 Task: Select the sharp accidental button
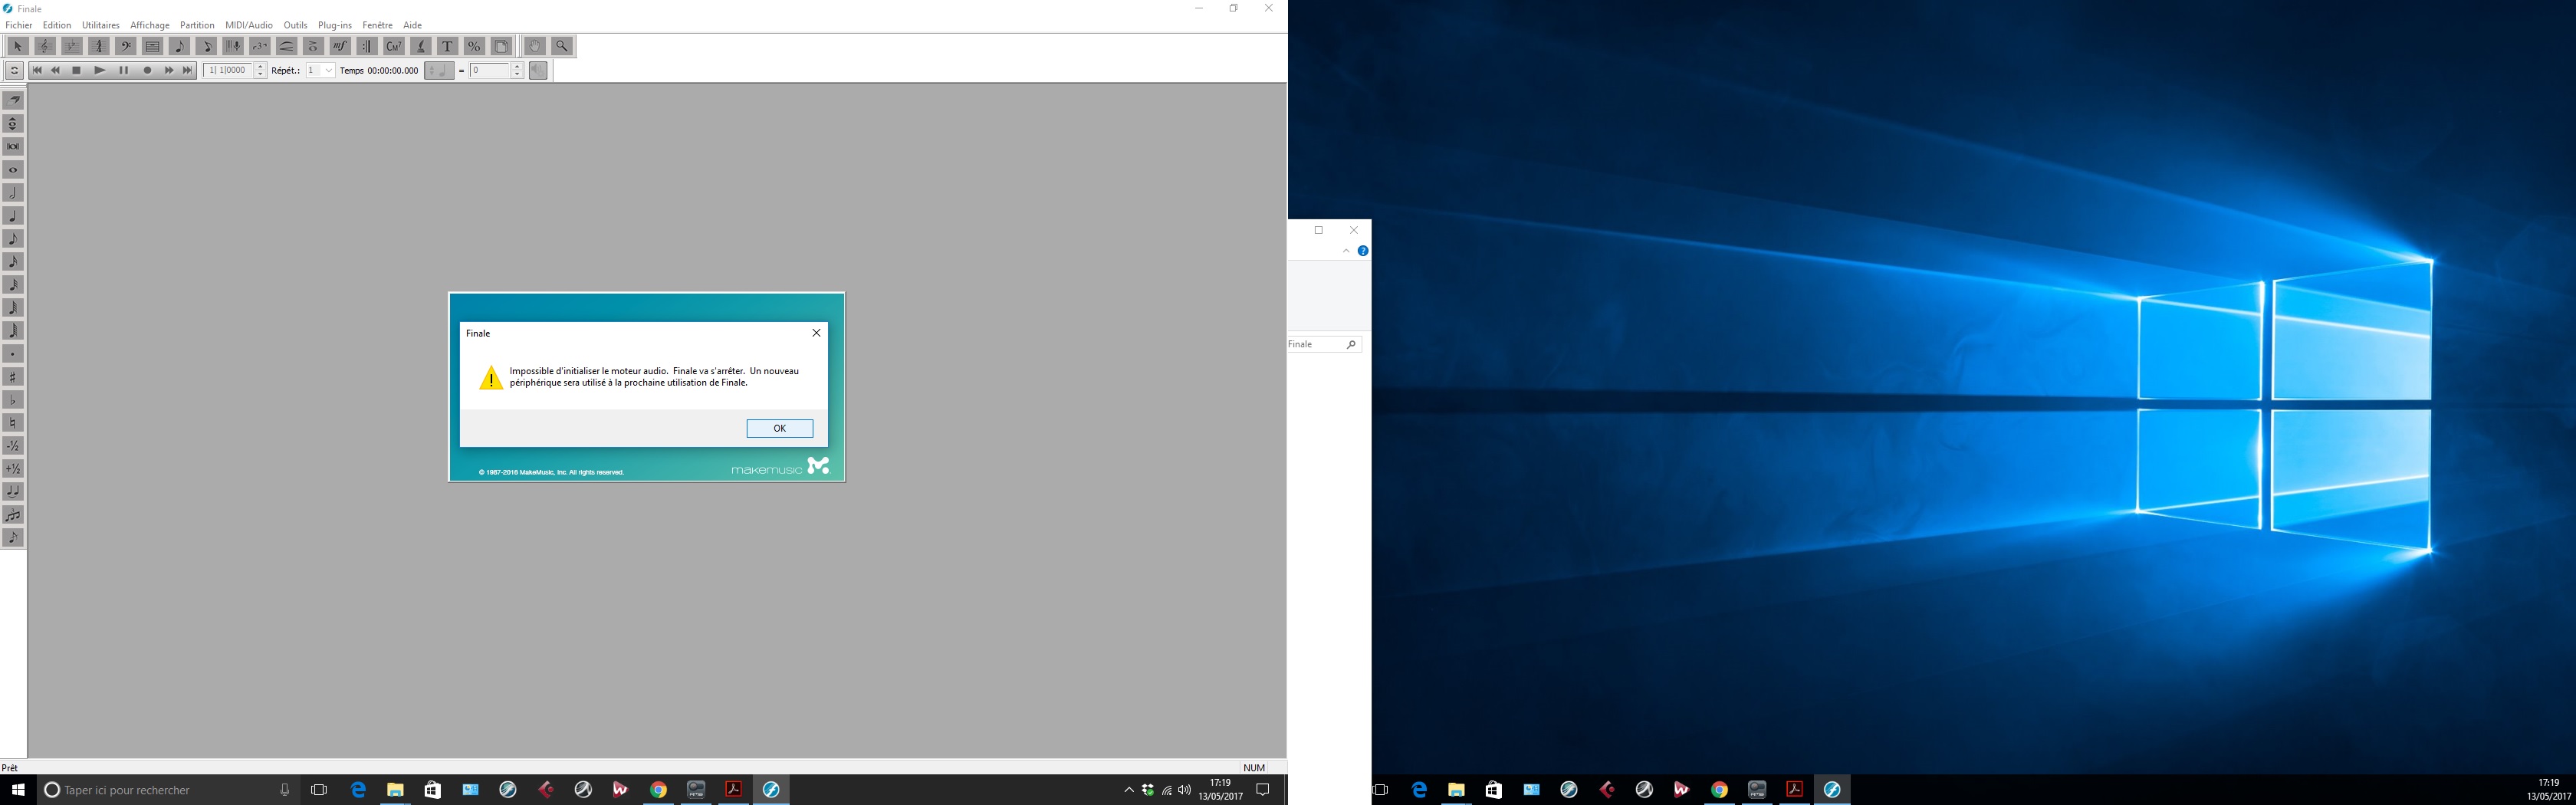tap(13, 377)
